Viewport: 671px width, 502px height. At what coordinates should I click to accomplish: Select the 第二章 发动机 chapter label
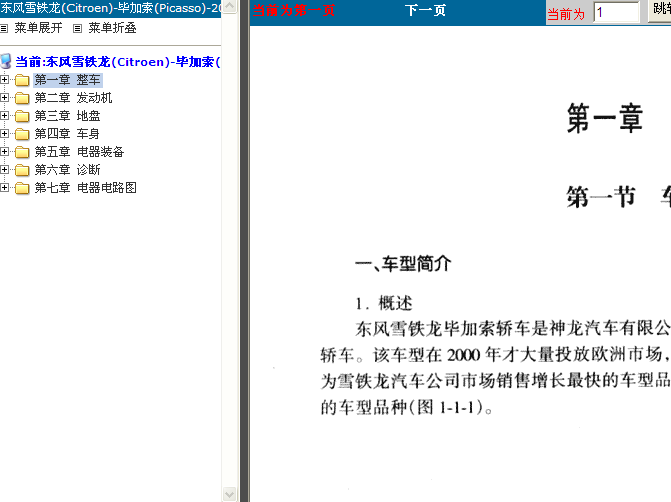[x=73, y=98]
